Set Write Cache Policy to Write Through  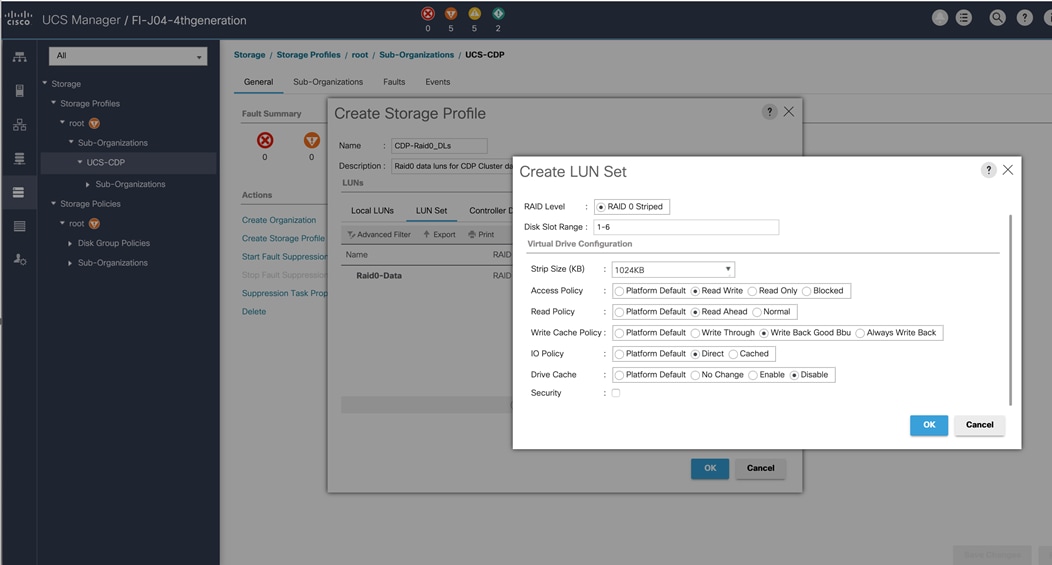pyautogui.click(x=695, y=333)
